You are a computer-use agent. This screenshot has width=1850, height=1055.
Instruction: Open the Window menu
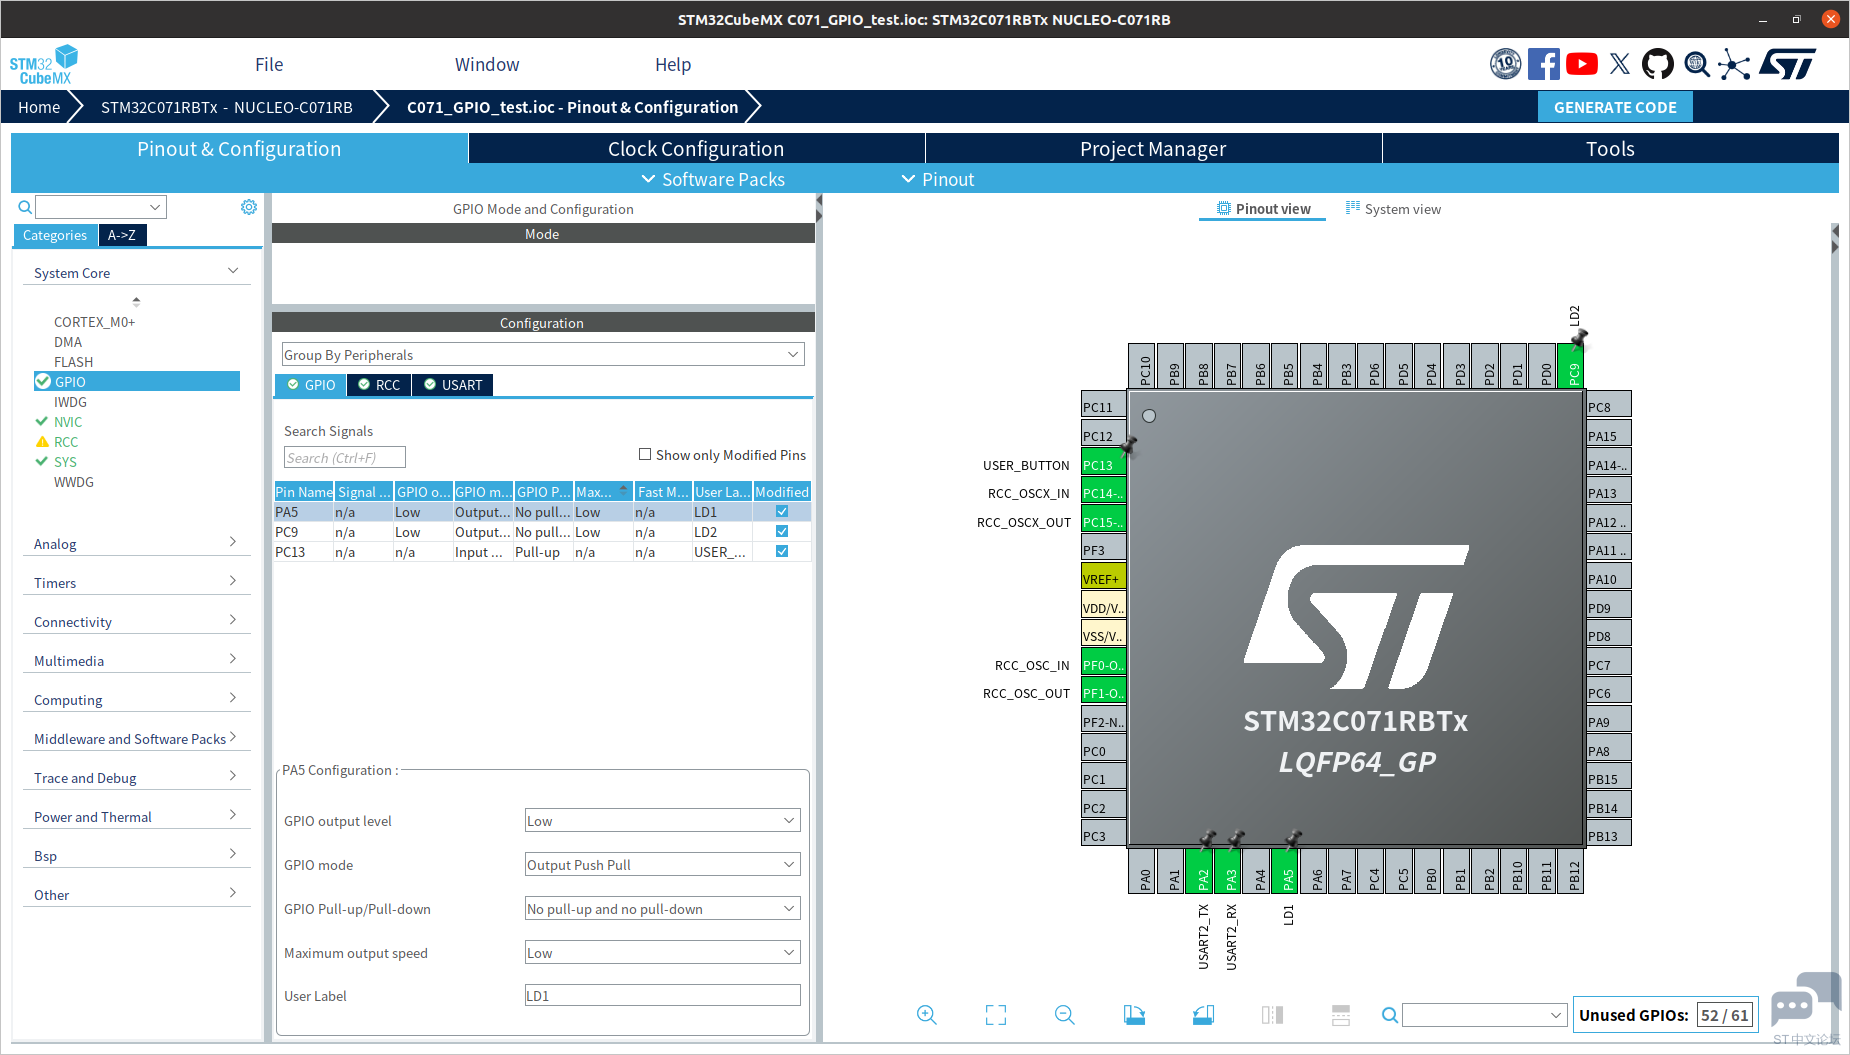tap(487, 64)
